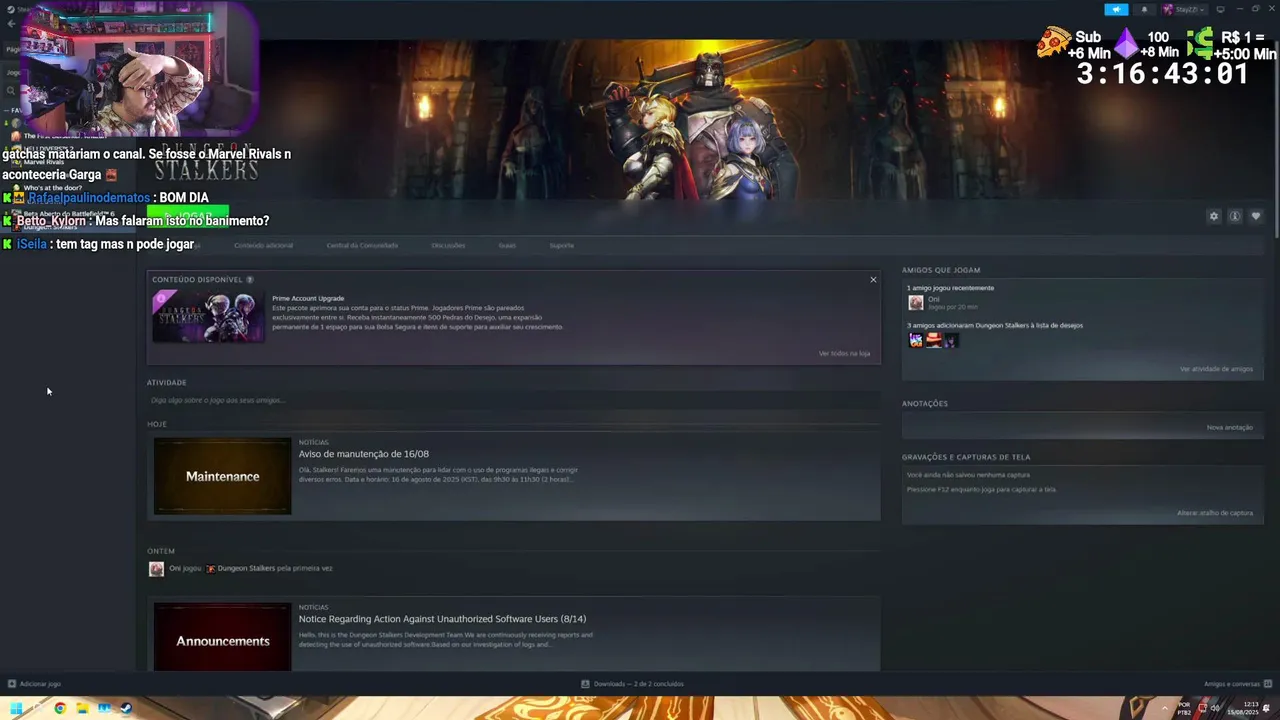The width and height of the screenshot is (1280, 720).
Task: Open Google Chrome from the taskbar
Action: click(60, 708)
